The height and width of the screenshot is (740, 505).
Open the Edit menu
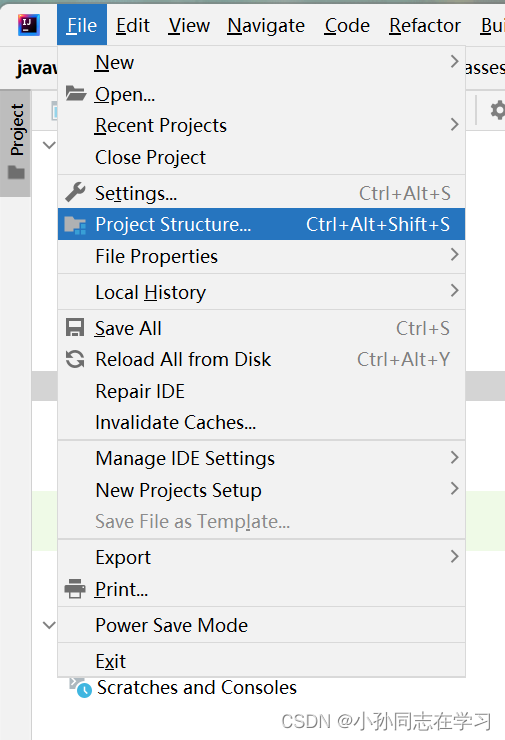[x=133, y=25]
